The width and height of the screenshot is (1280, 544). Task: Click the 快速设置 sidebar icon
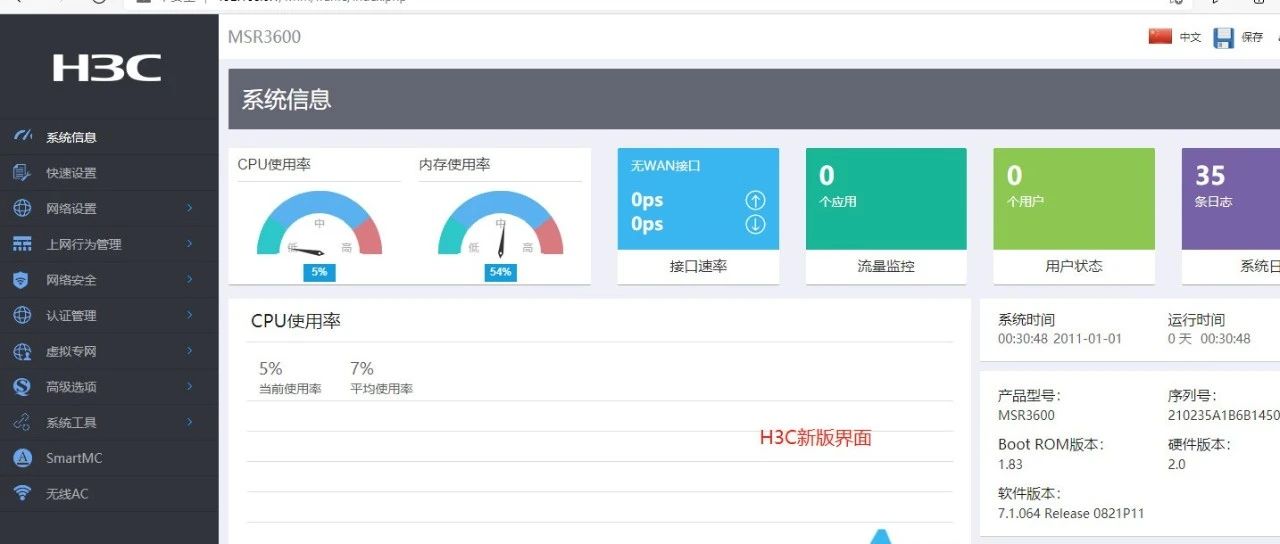click(22, 173)
